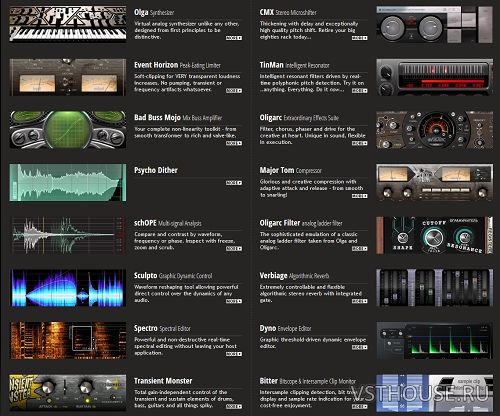Screen dimensions: 500x416
Task: Open the Bitter Bitscope title link
Action: [x=308, y=381]
